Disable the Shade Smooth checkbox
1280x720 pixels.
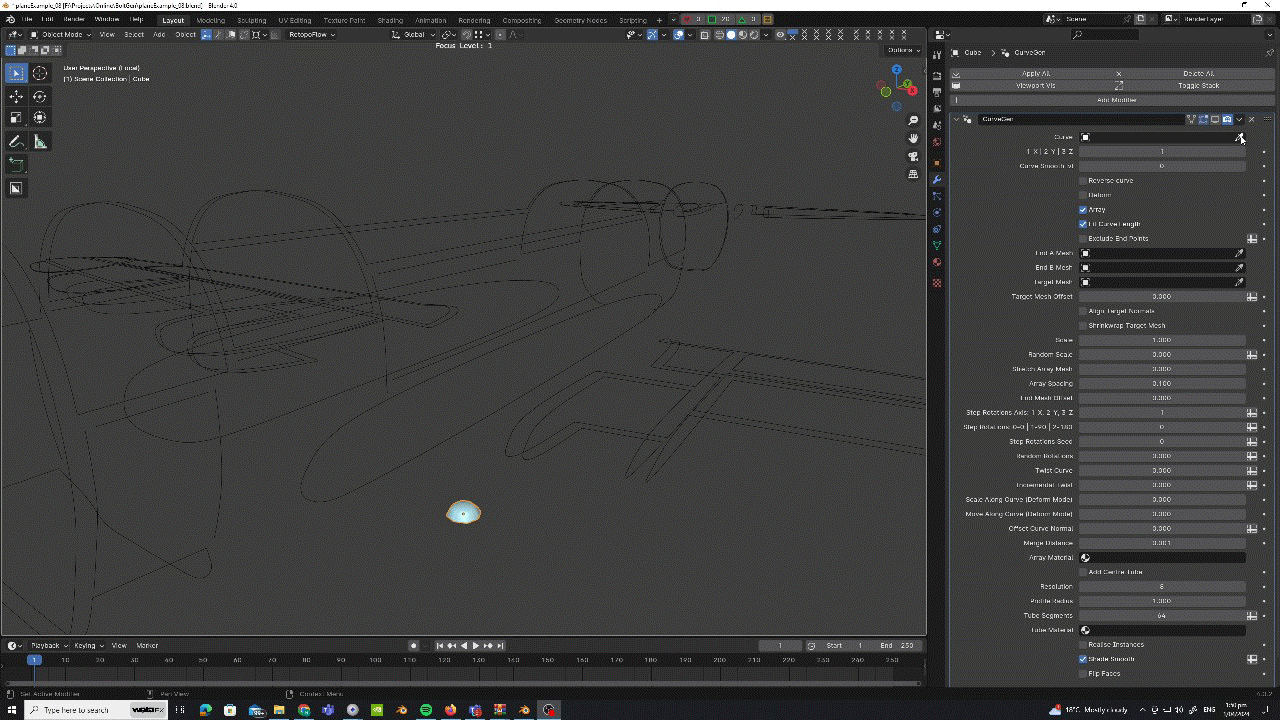tap(1083, 659)
